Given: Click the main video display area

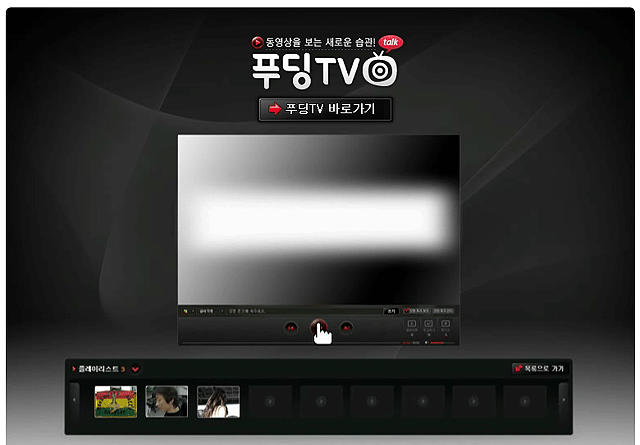Looking at the screenshot, I should [318, 220].
